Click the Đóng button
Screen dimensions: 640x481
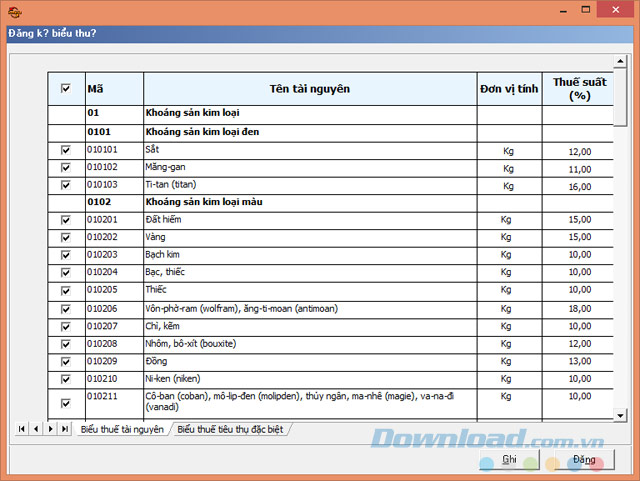click(585, 459)
